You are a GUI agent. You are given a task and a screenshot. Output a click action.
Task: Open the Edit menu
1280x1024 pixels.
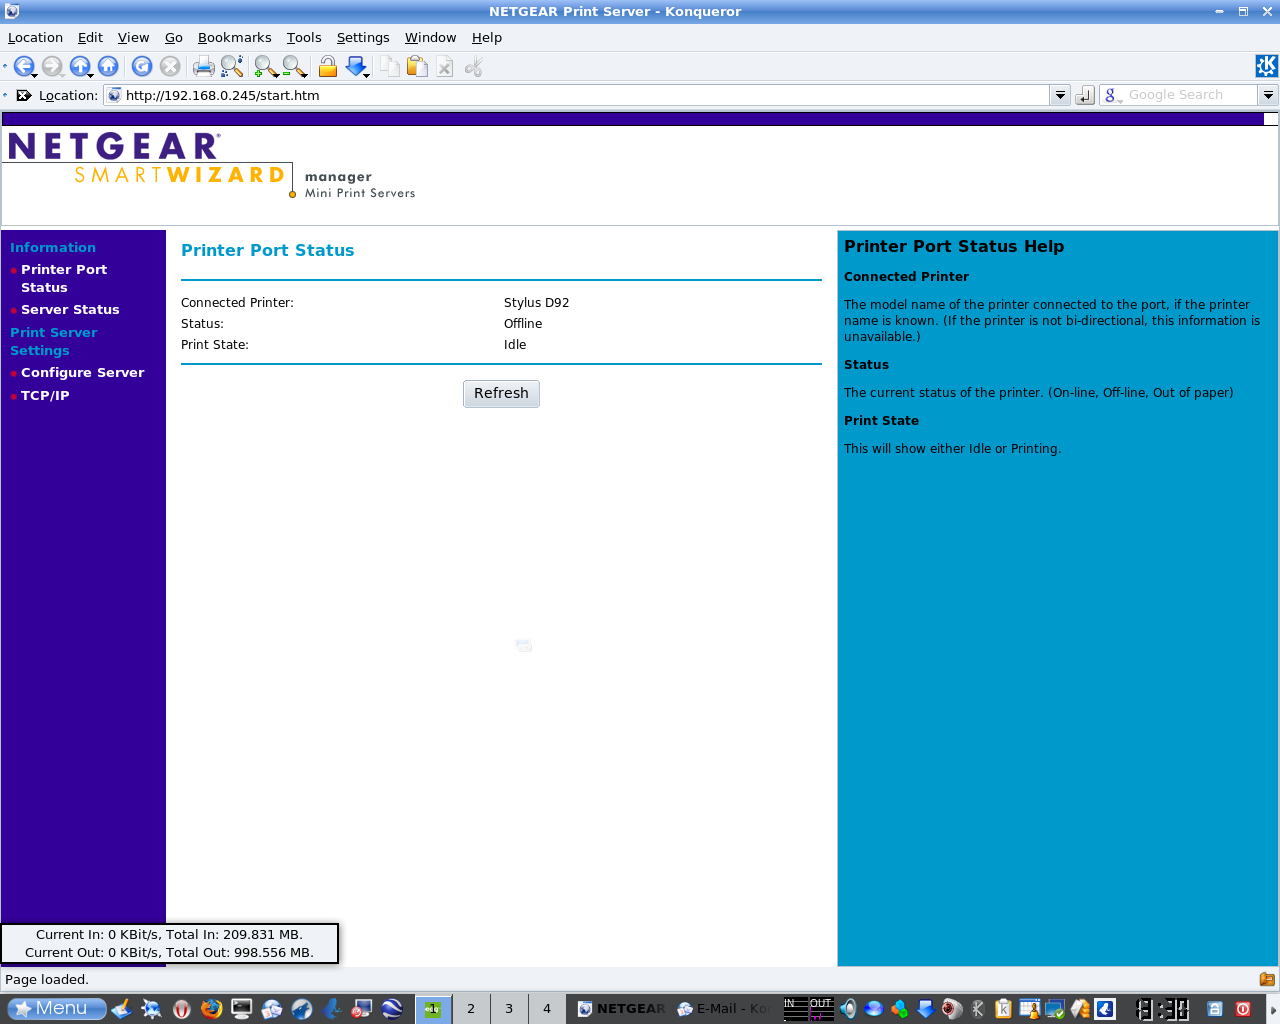click(90, 38)
